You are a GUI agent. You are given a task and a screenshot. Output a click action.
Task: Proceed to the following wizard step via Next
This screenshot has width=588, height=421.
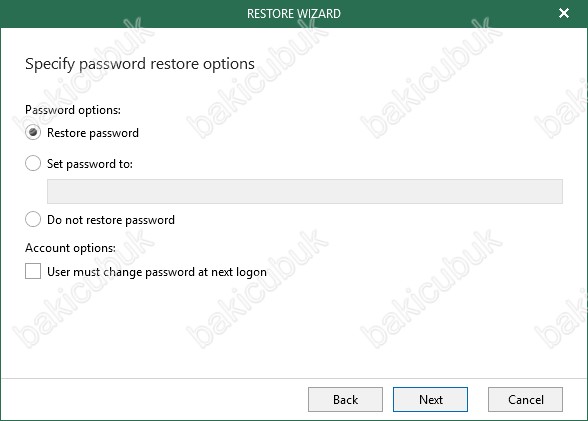430,400
